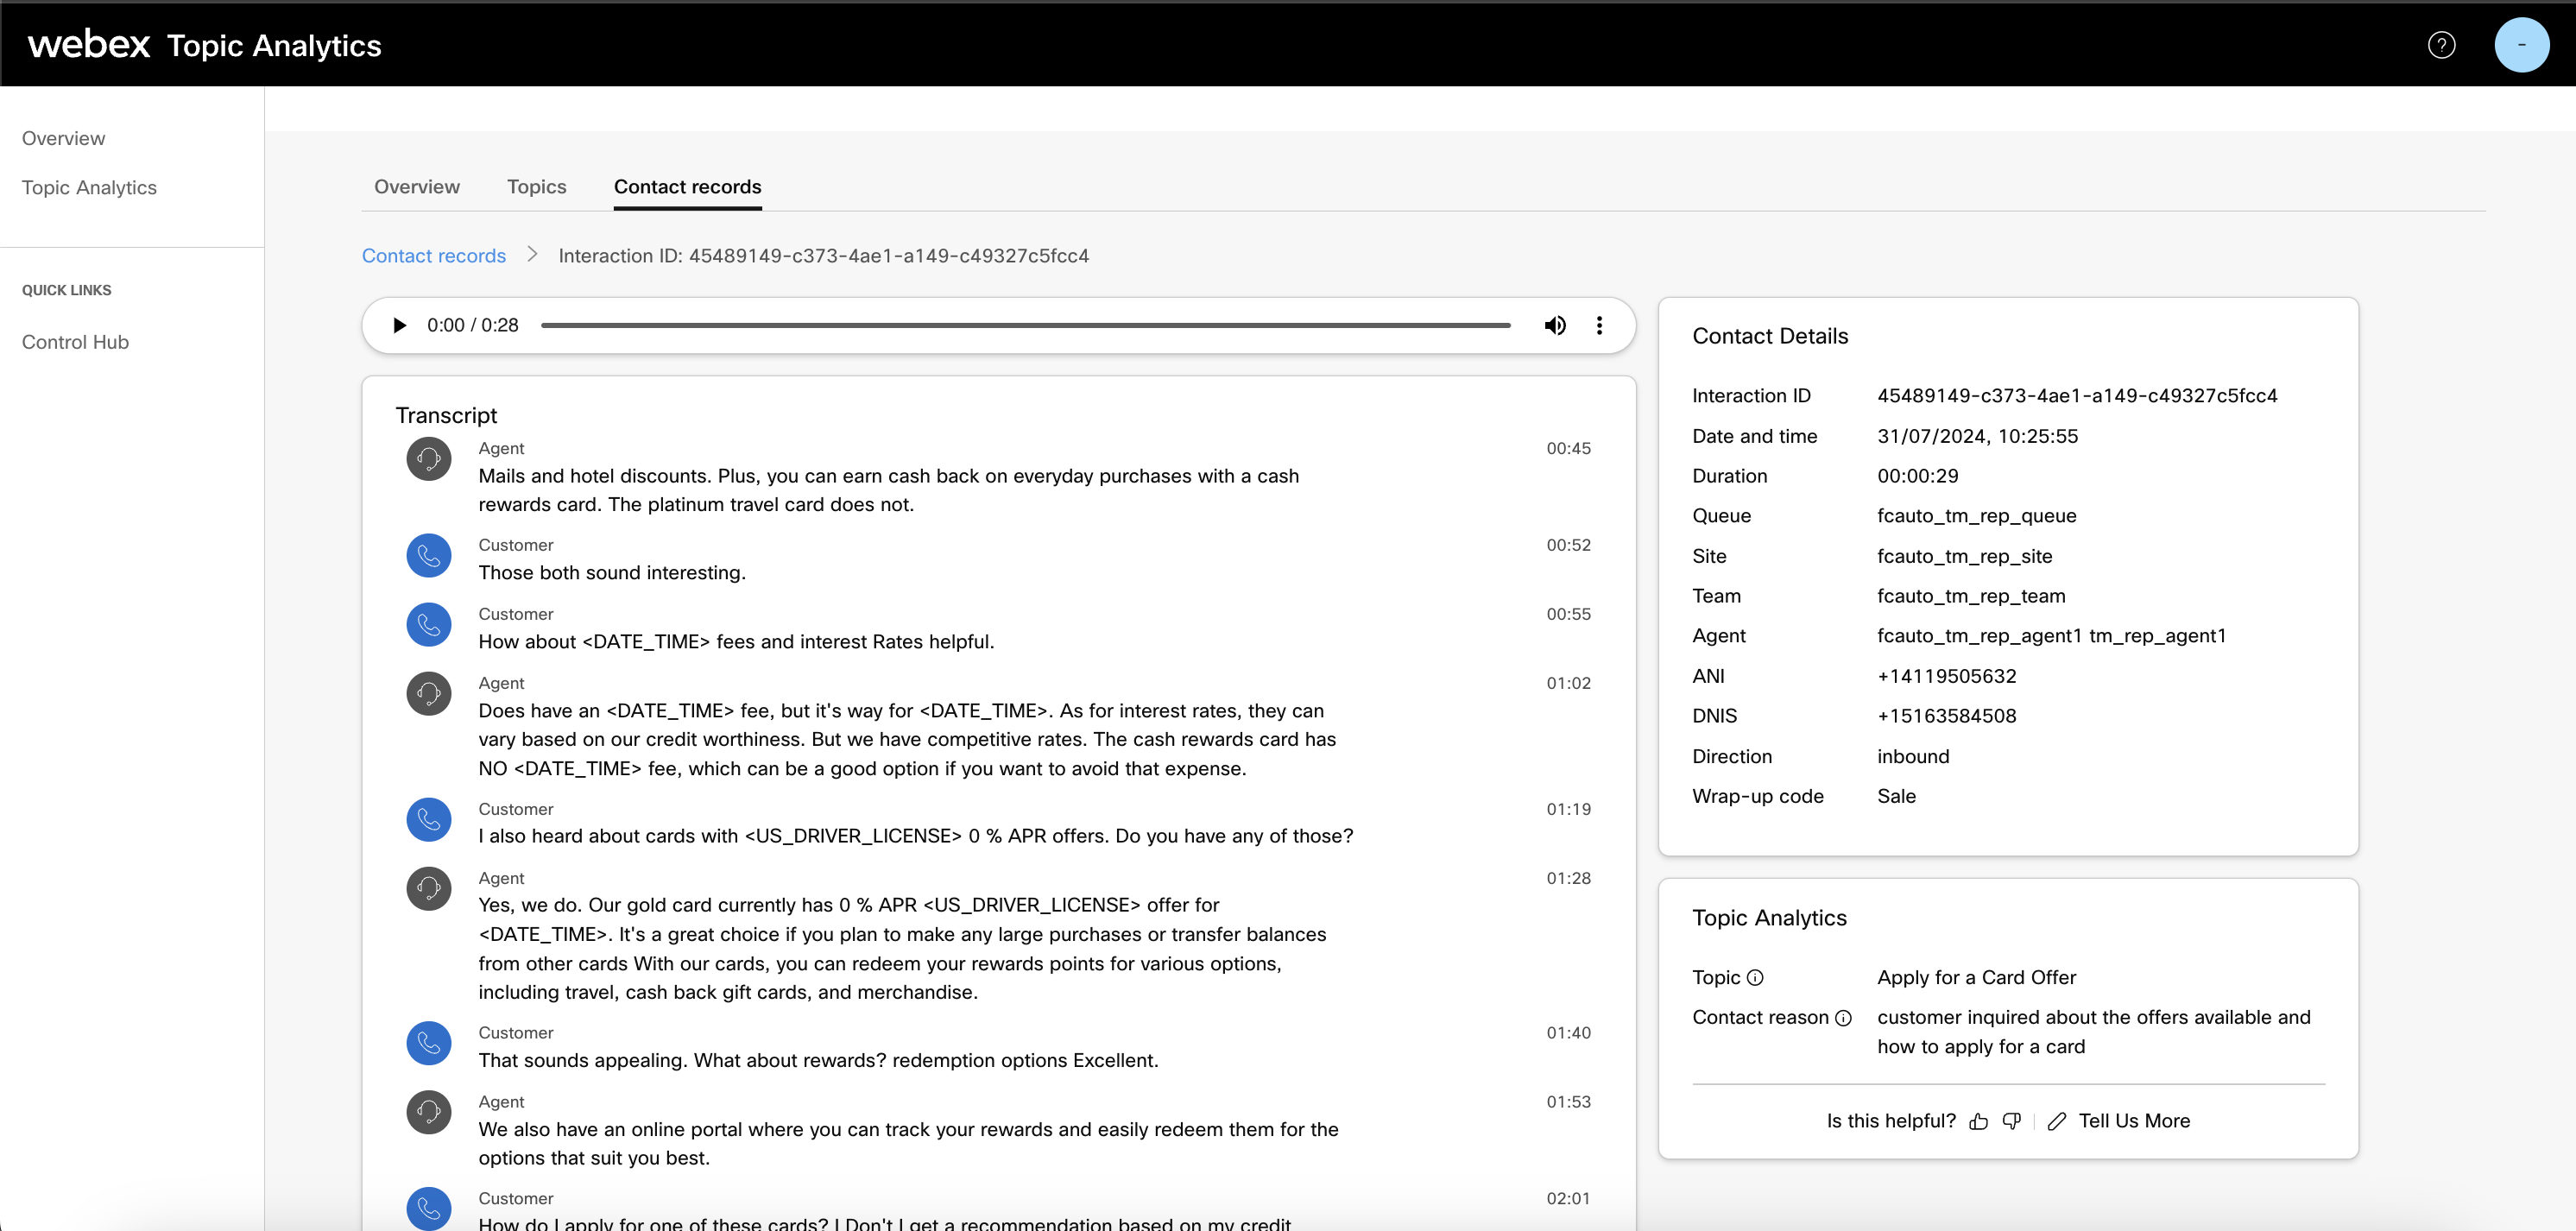Click the Overview item in left sidebar
This screenshot has width=2576, height=1231.
click(x=62, y=138)
